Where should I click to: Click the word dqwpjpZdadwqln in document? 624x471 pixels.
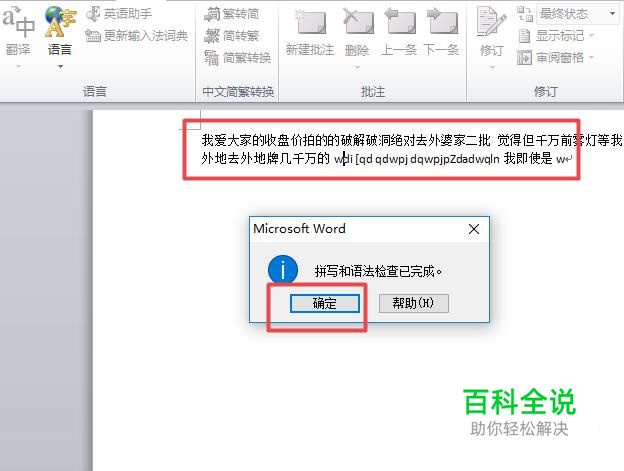455,159
